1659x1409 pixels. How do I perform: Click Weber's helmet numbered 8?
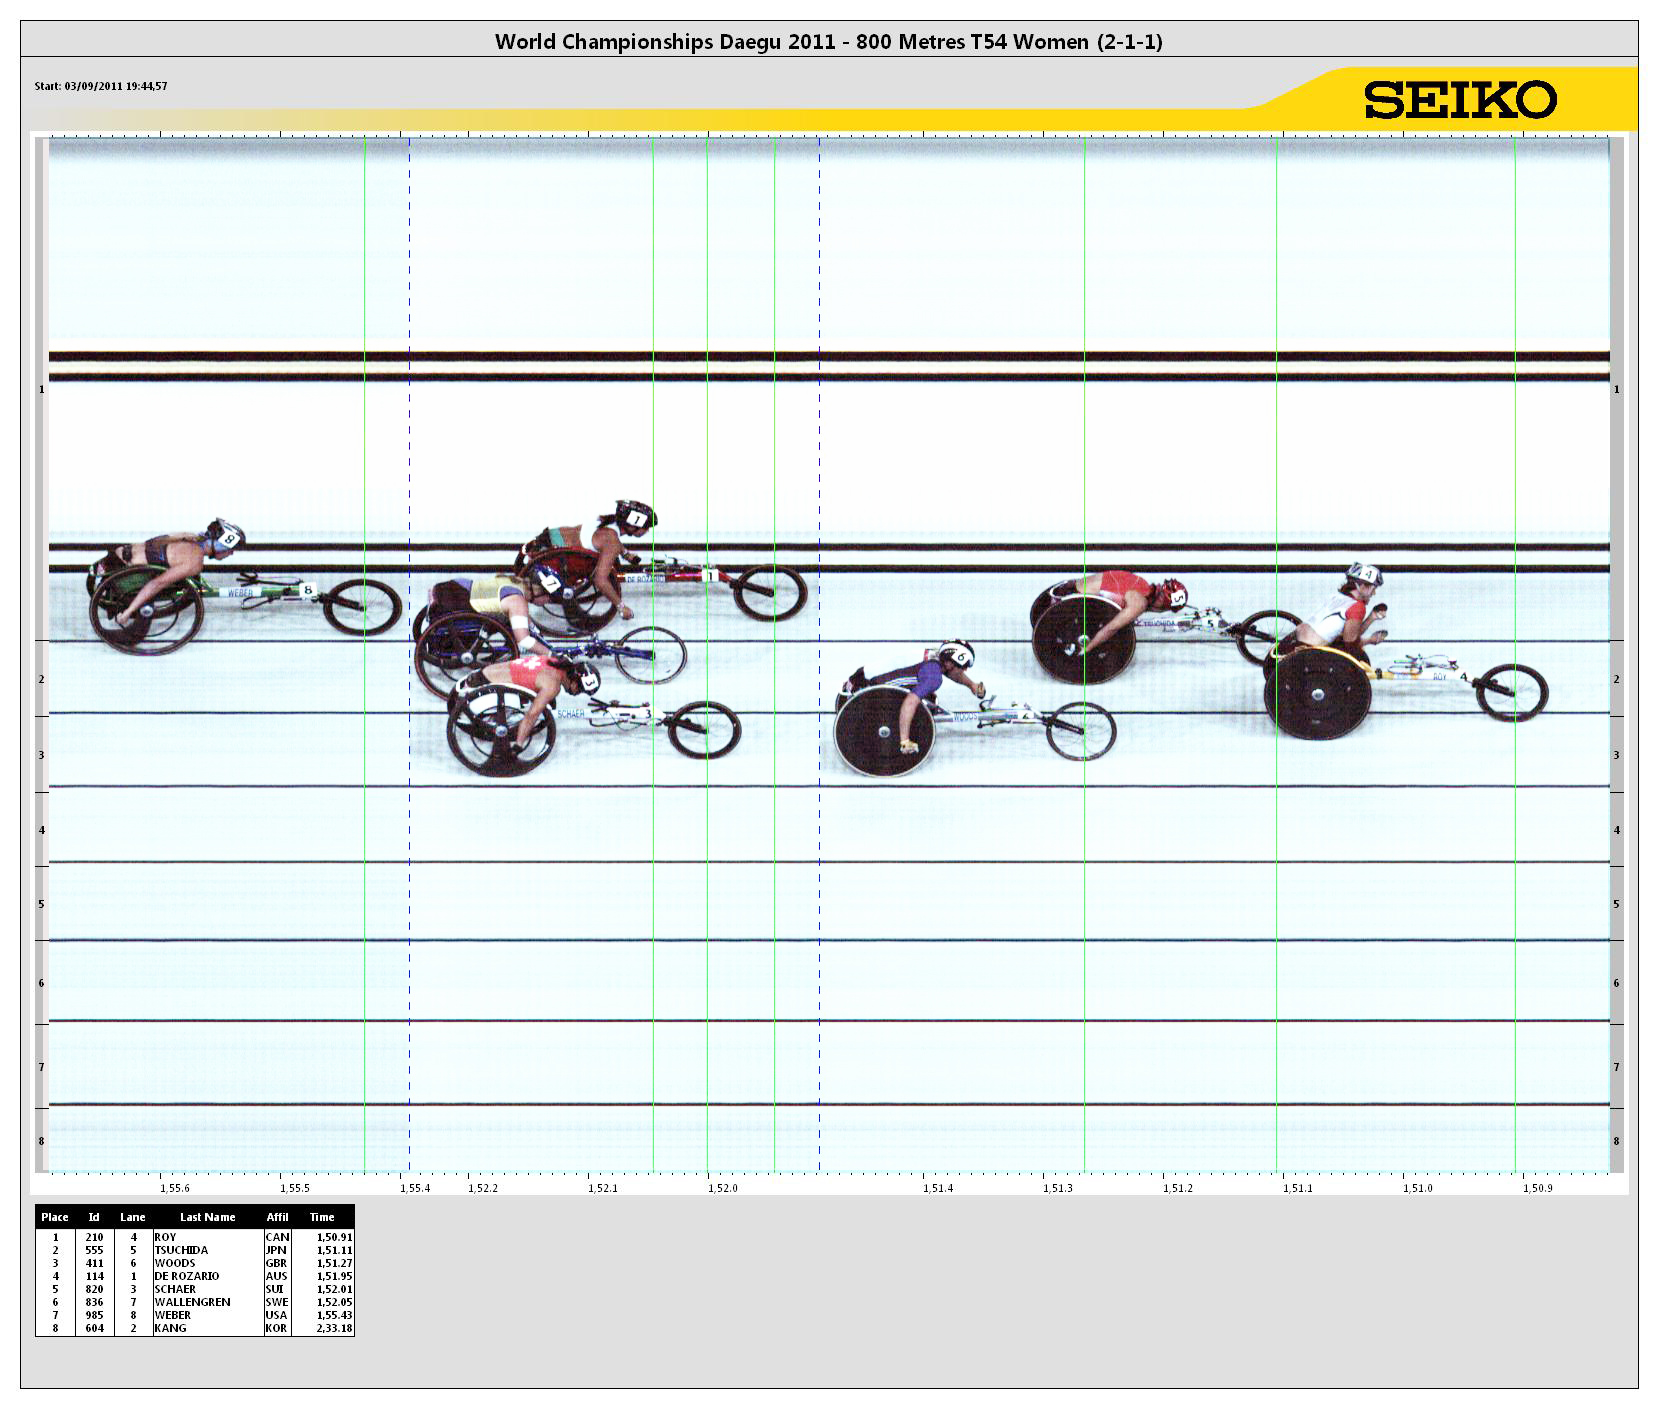(227, 535)
